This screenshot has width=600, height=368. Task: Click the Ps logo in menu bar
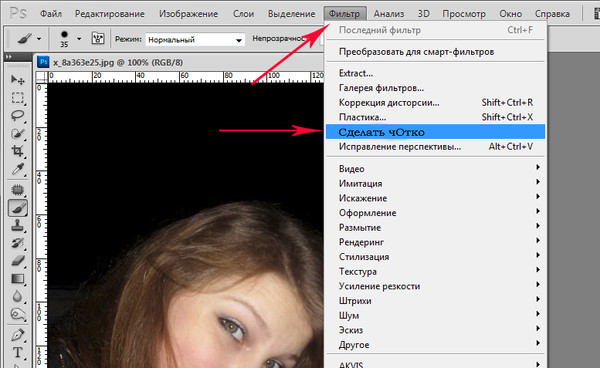pyautogui.click(x=18, y=14)
